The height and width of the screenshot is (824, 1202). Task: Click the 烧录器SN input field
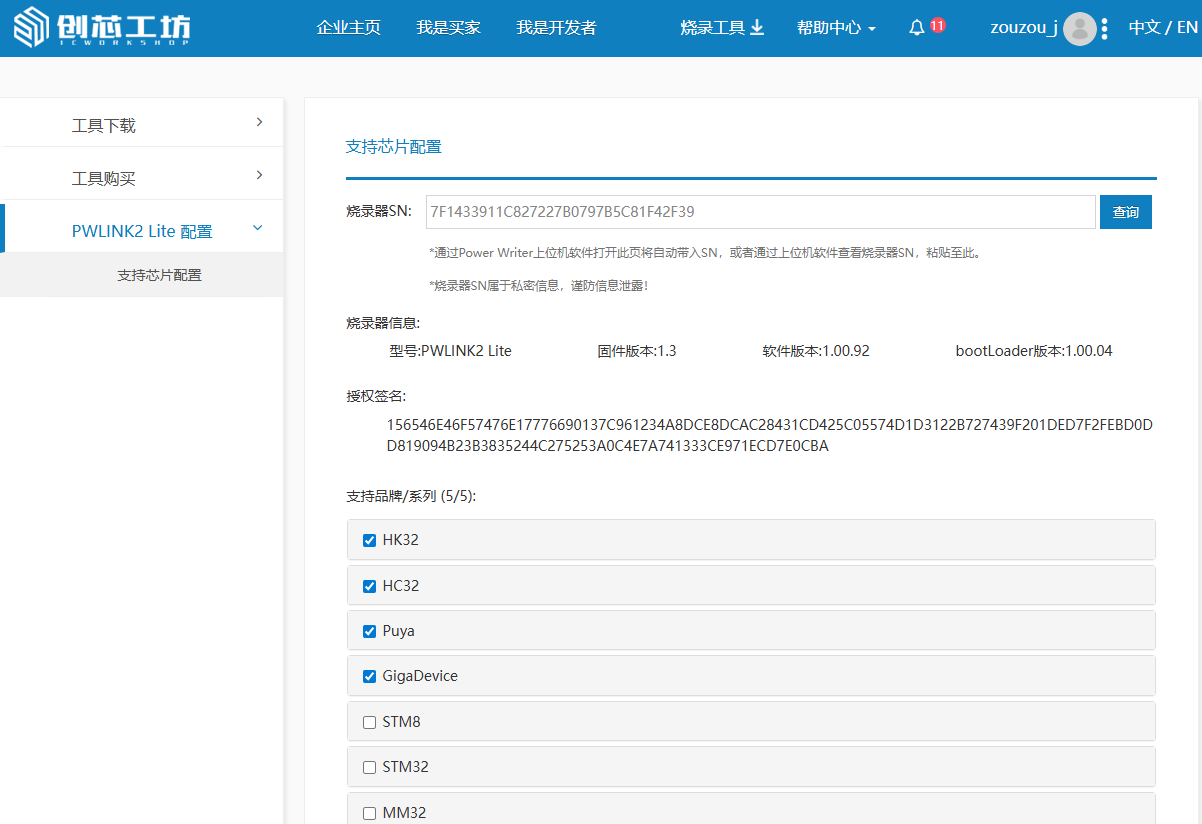760,212
